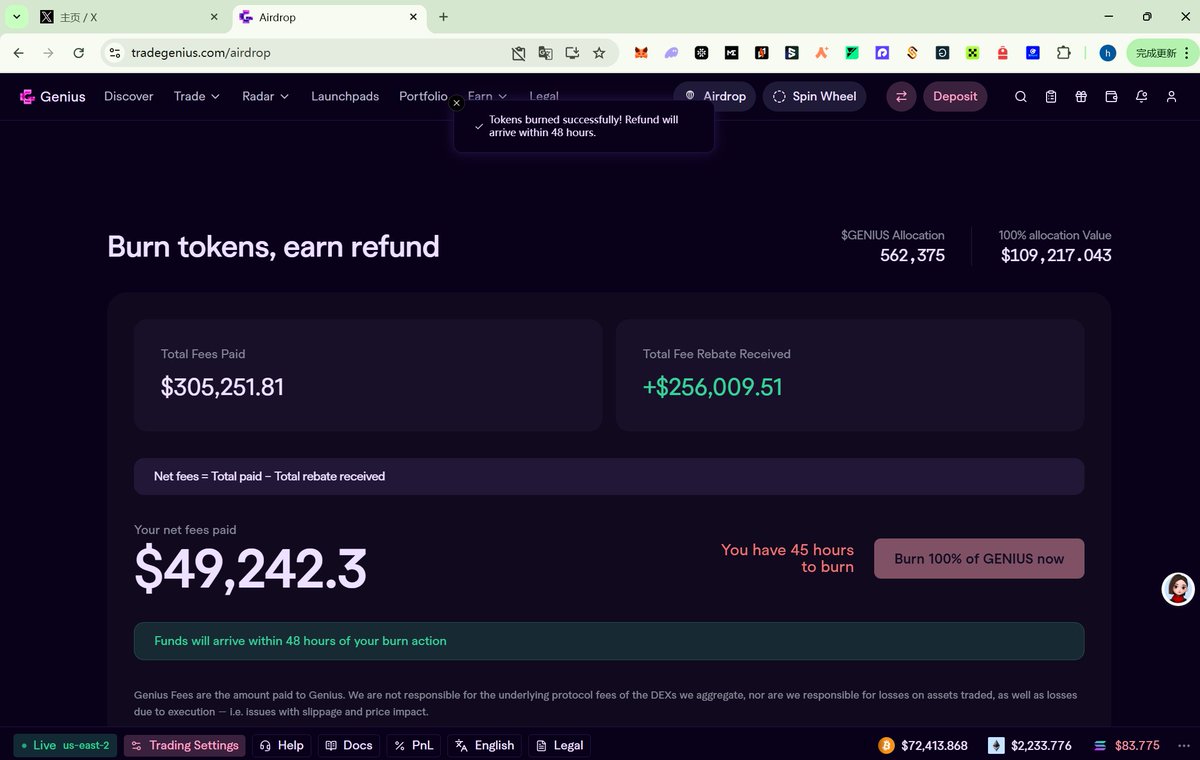
Task: Go to Launchpads in navigation
Action: (345, 96)
